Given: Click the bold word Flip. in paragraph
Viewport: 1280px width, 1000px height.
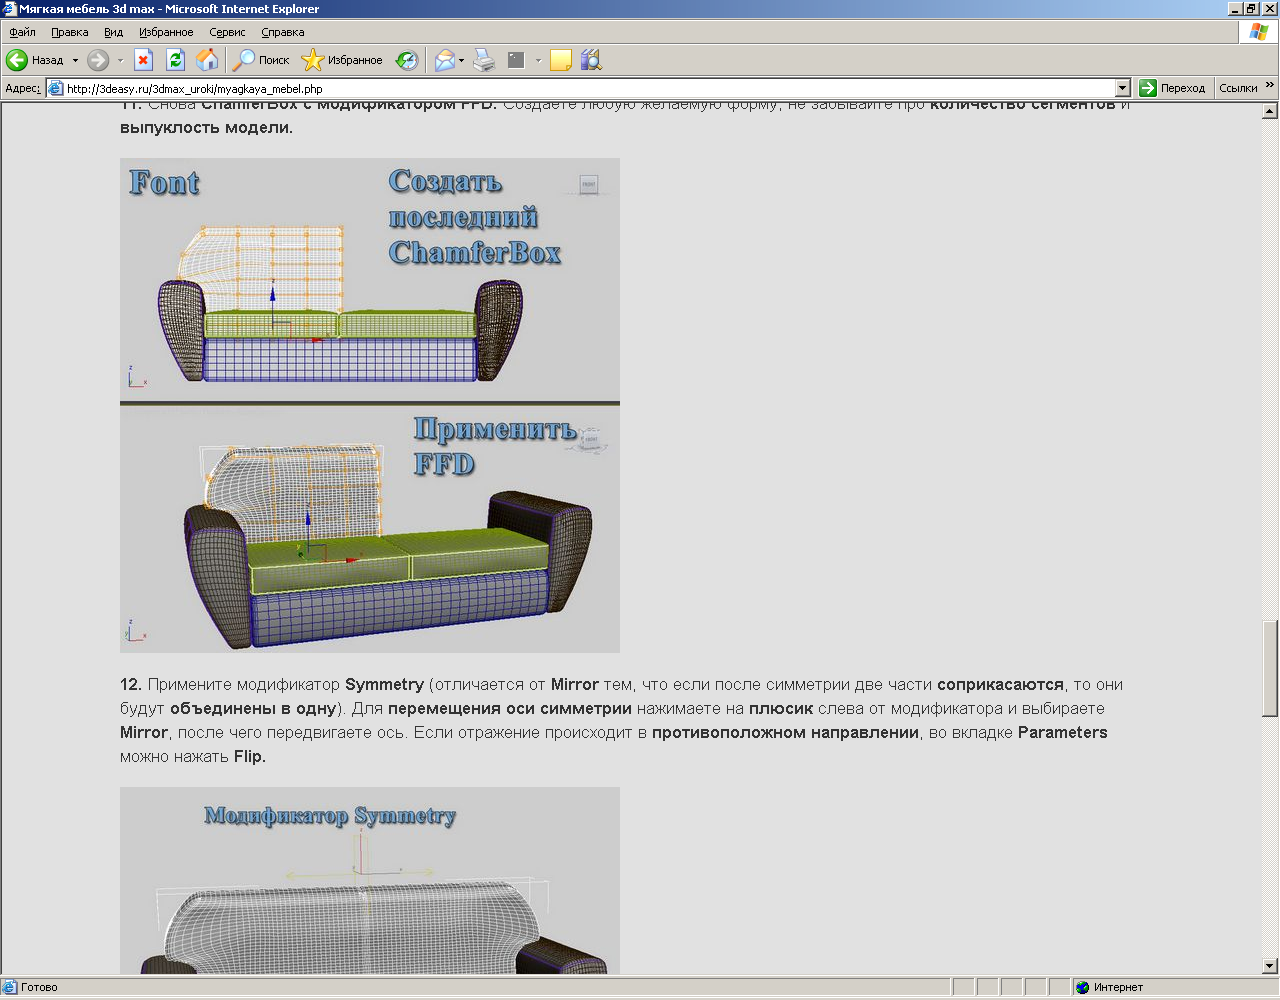Looking at the screenshot, I should [250, 757].
